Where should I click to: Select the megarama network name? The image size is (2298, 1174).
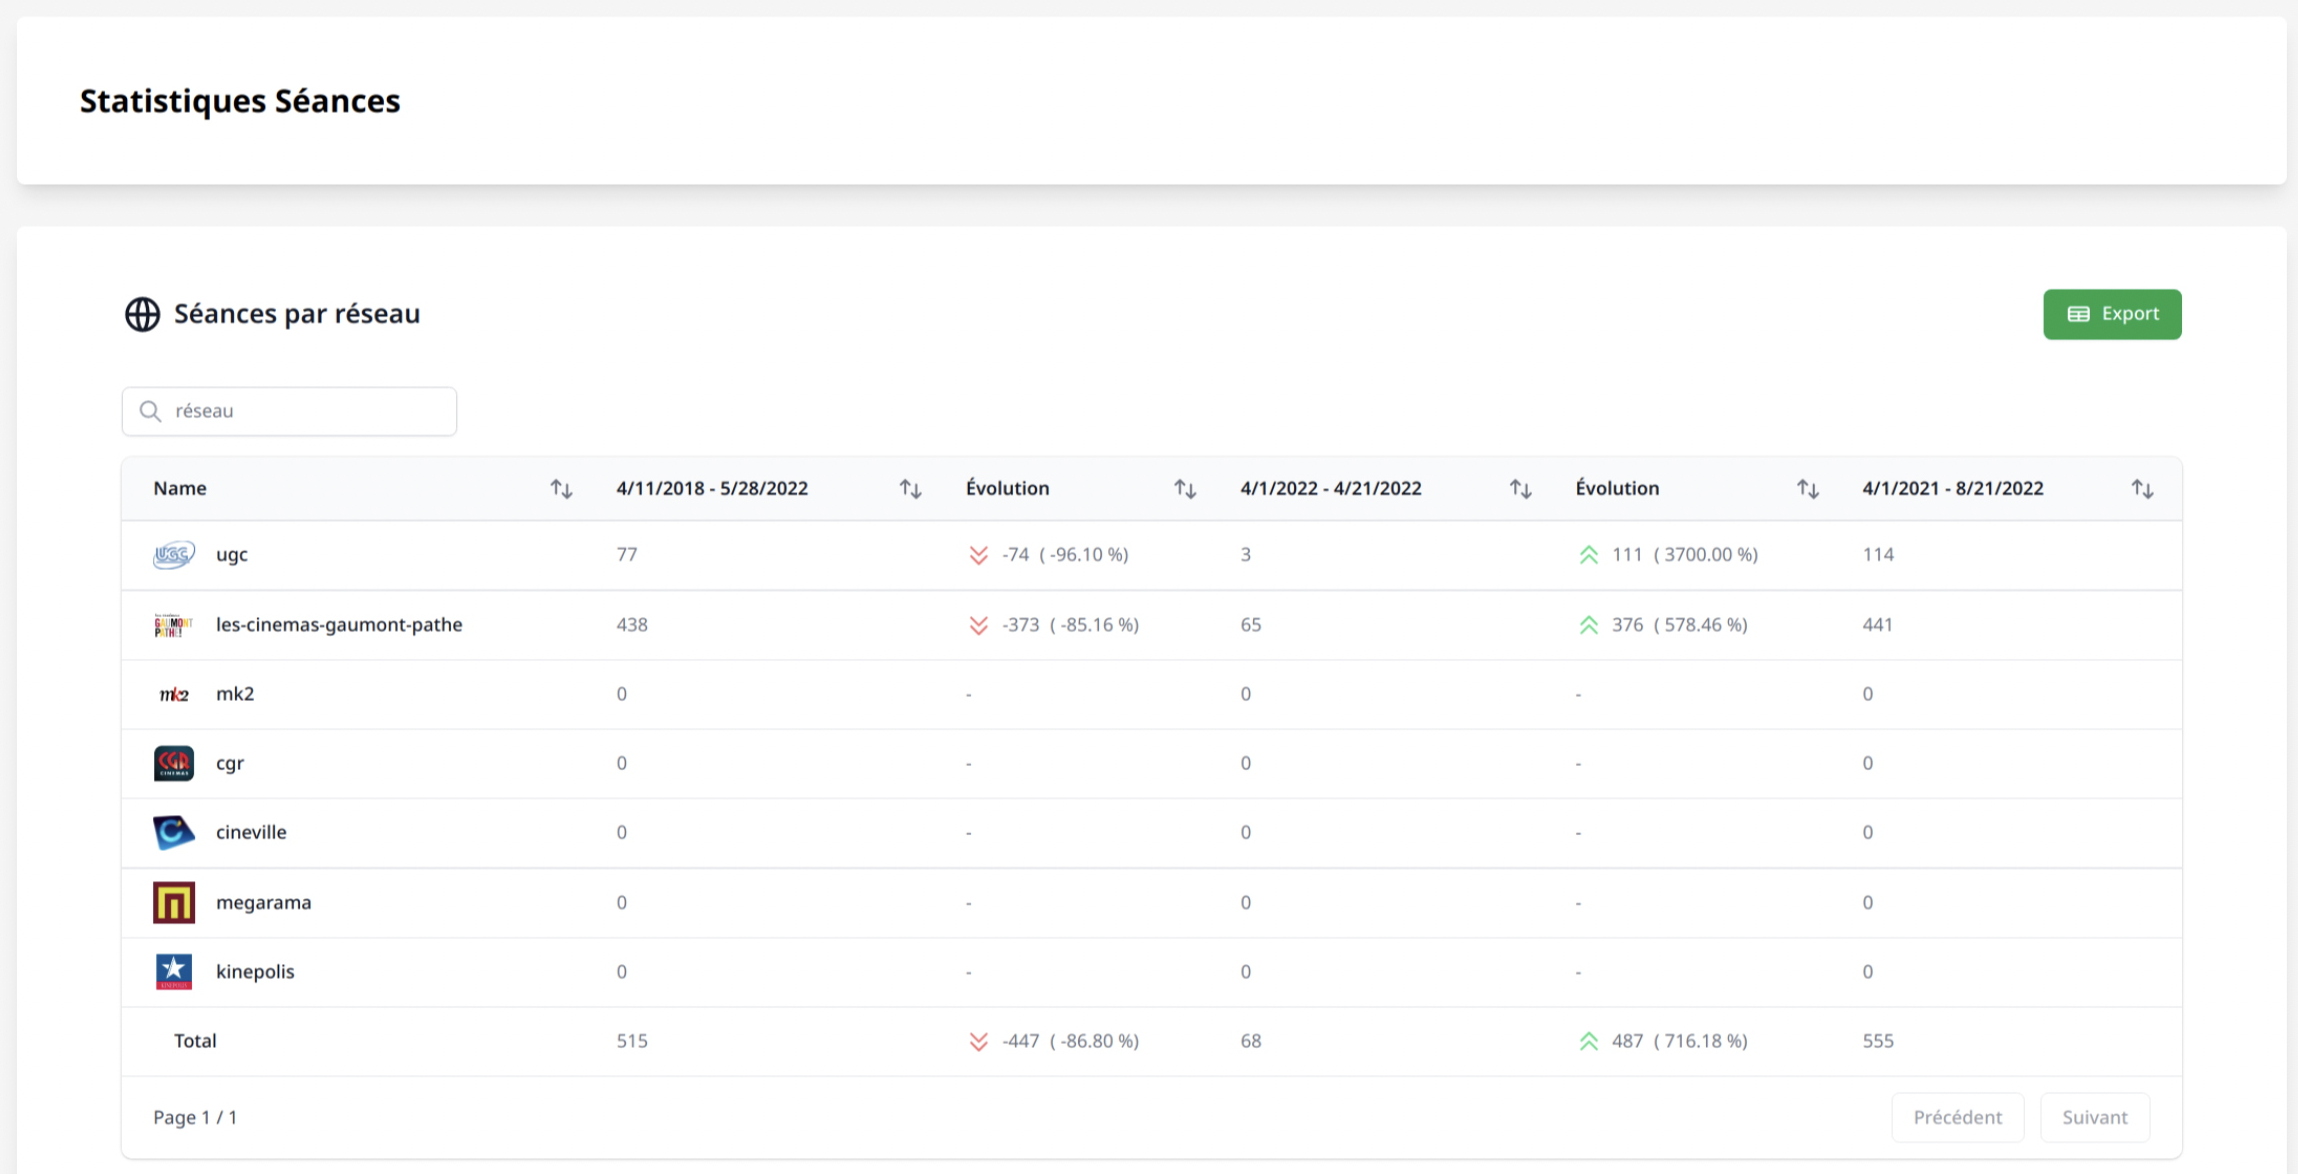[x=264, y=903]
